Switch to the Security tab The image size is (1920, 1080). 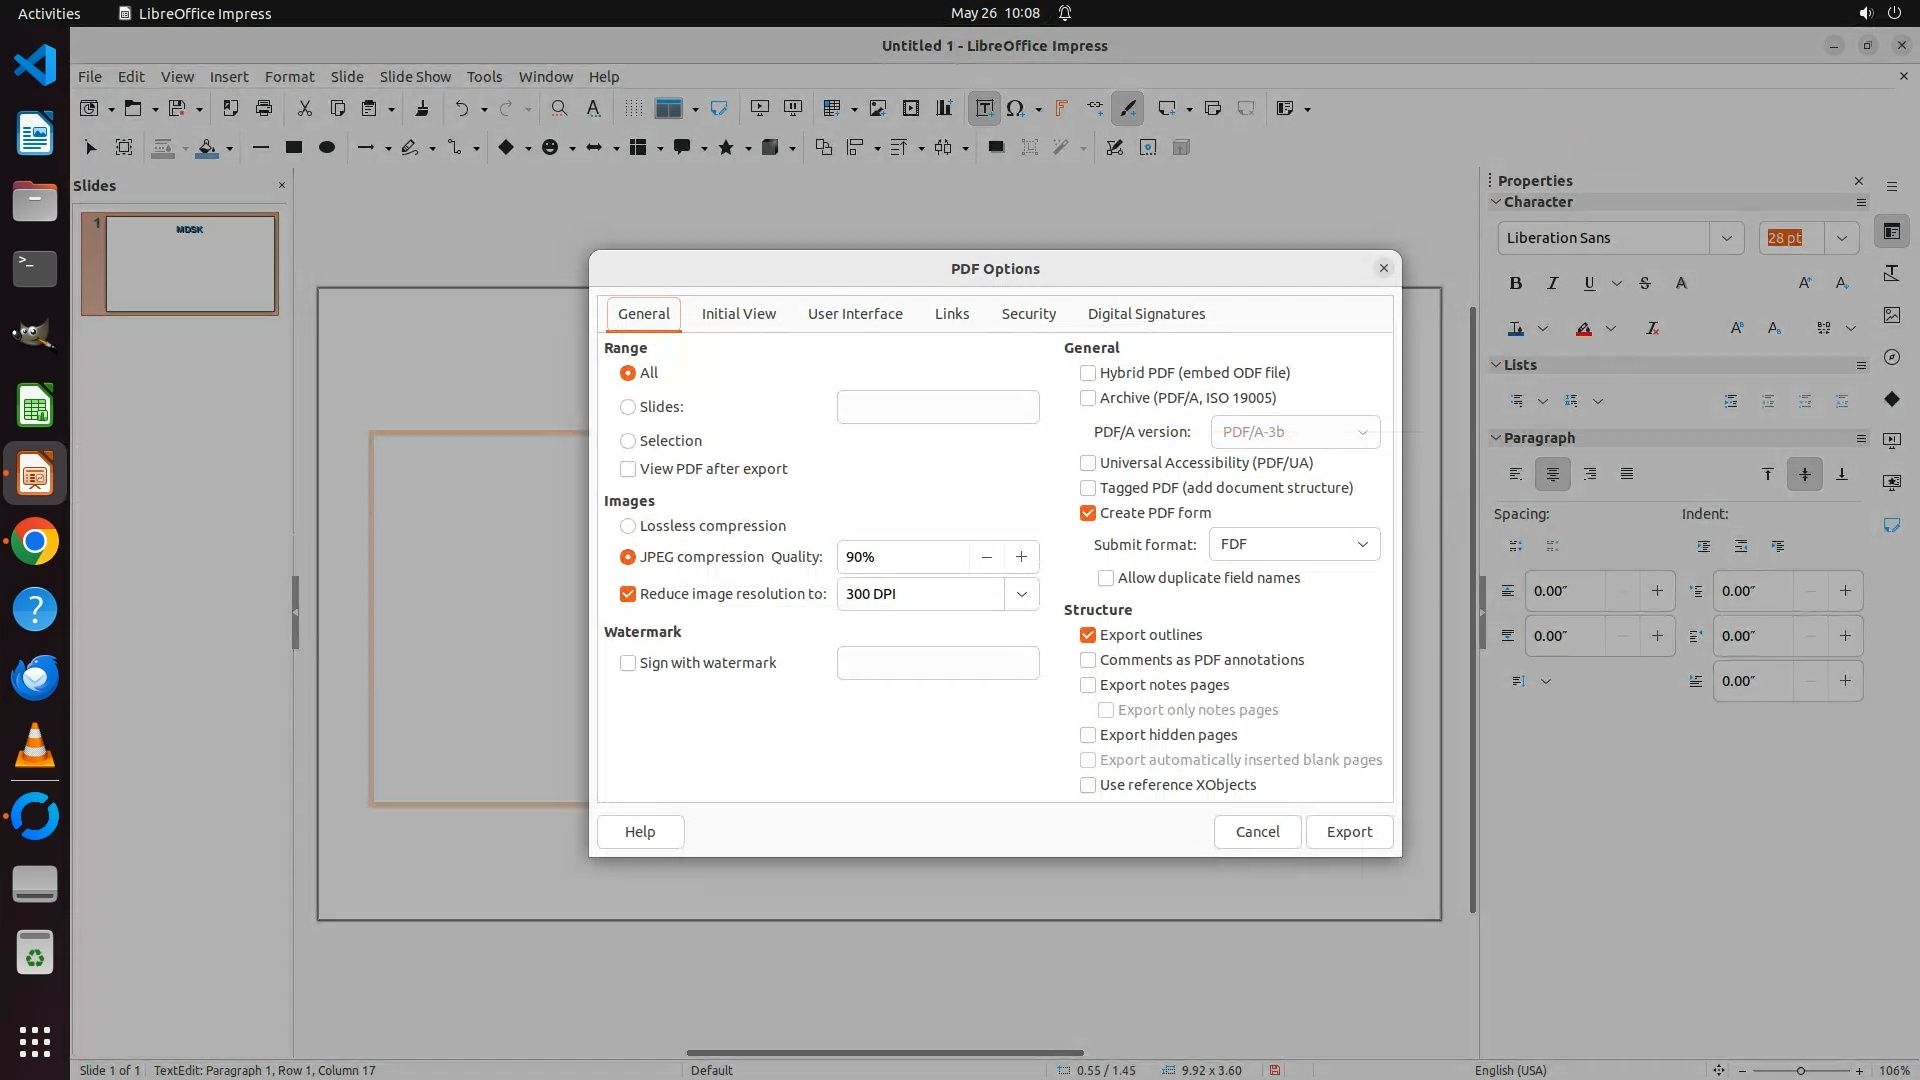pyautogui.click(x=1028, y=314)
